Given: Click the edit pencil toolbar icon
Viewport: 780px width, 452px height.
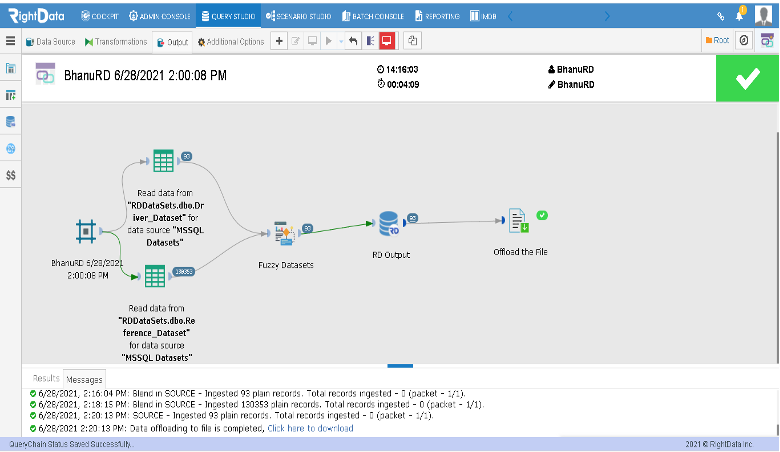Looking at the screenshot, I should (x=295, y=41).
